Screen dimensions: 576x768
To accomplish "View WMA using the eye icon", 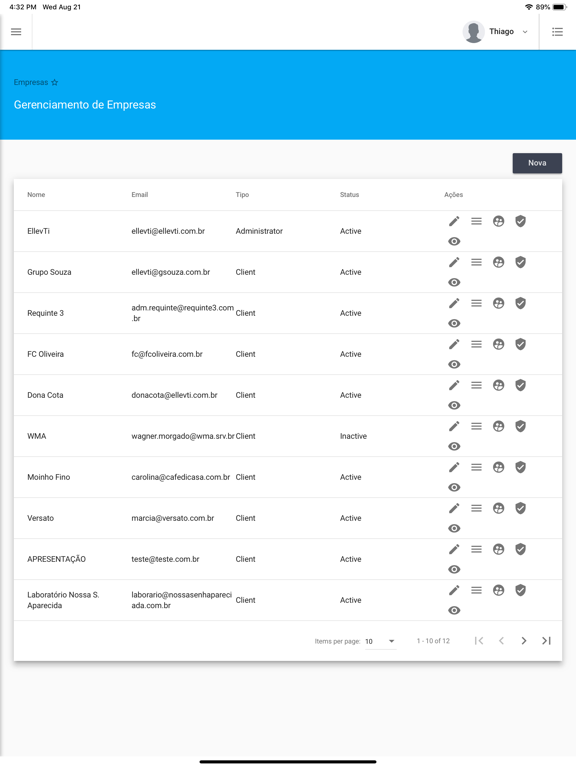I will click(454, 447).
